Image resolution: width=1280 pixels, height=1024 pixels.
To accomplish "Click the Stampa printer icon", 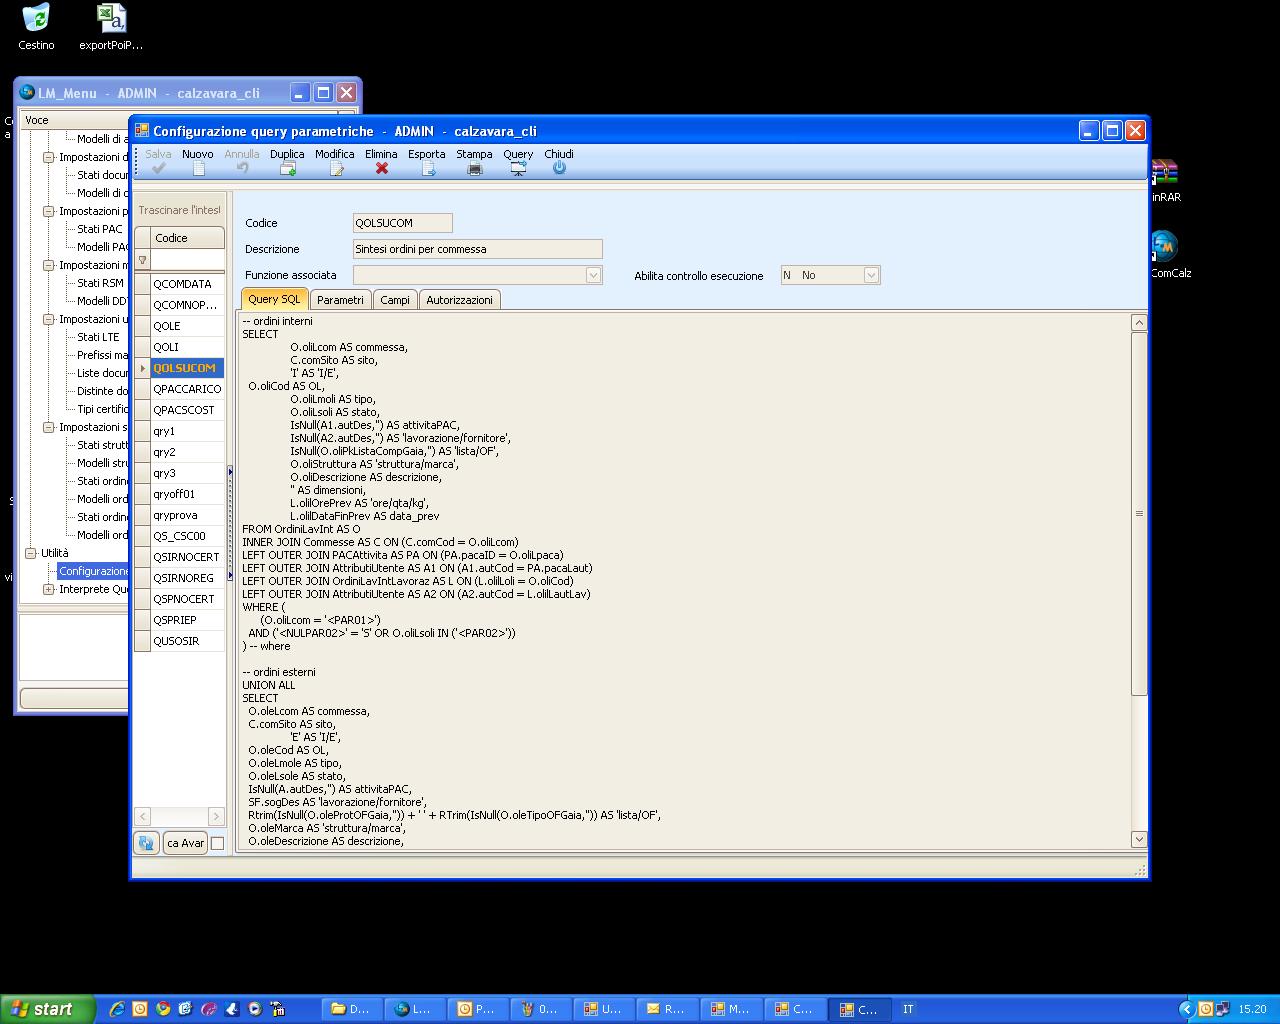I will point(474,169).
